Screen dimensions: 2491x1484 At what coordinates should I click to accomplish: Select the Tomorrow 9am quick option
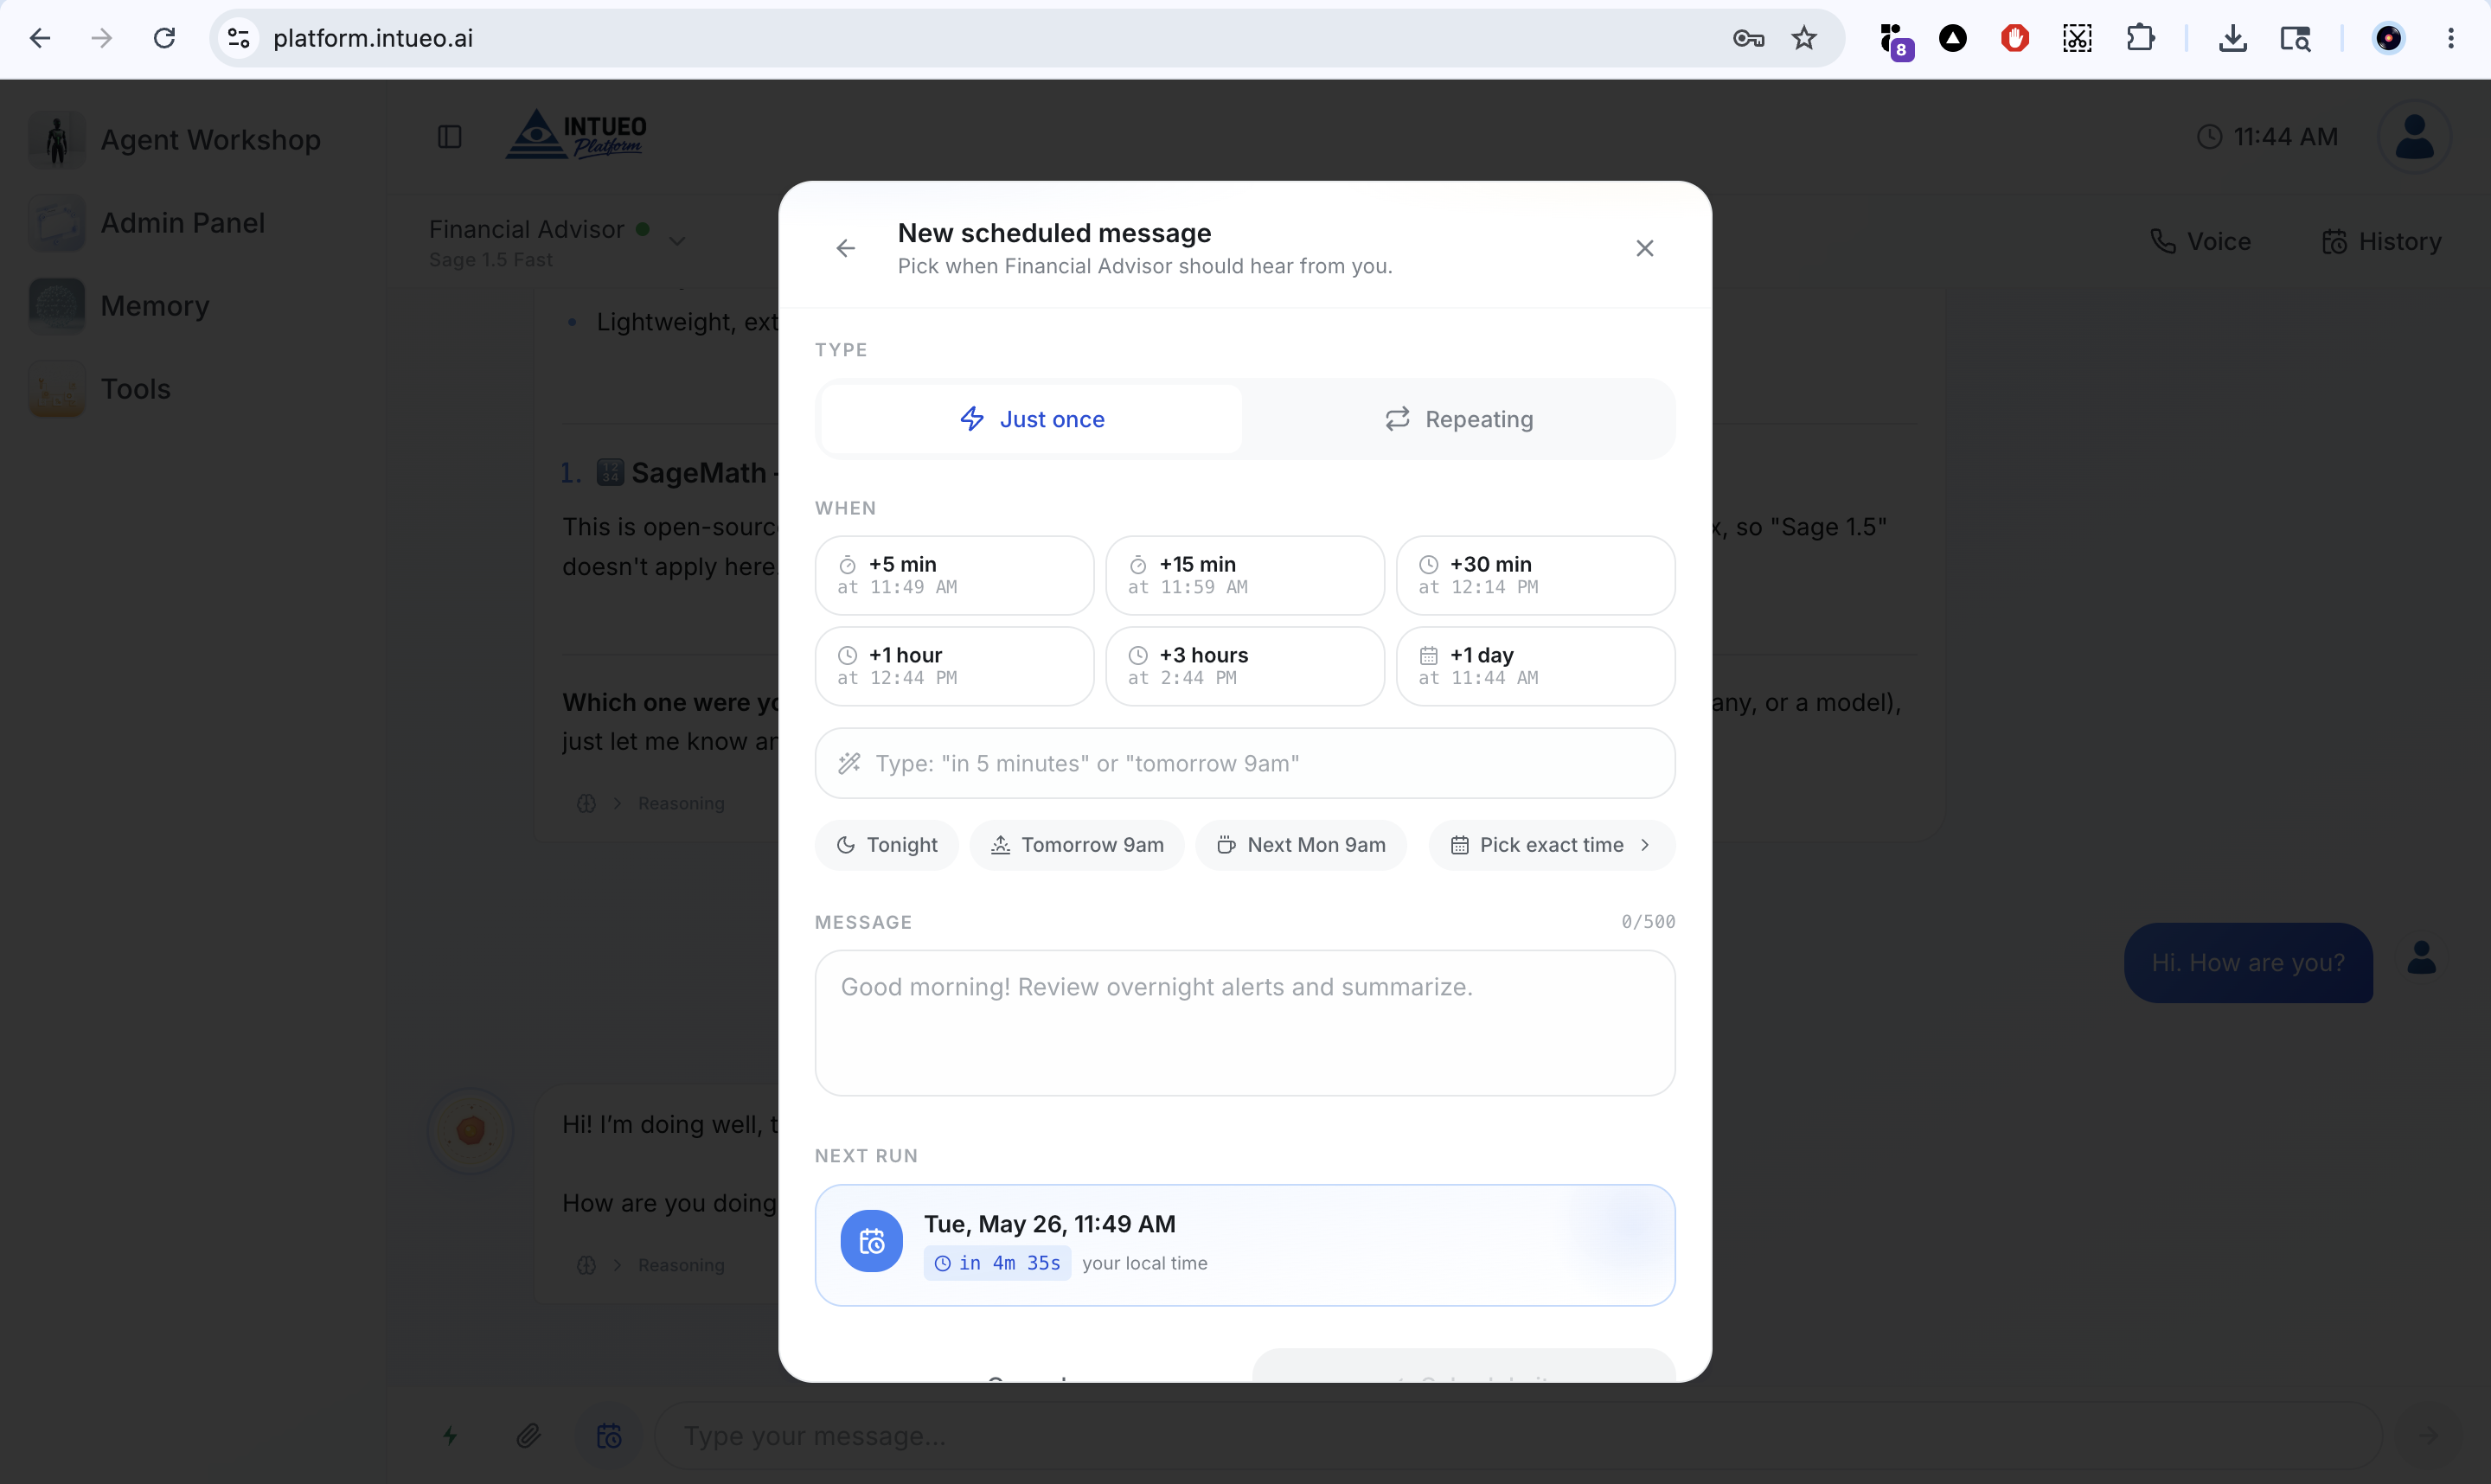pos(1077,845)
